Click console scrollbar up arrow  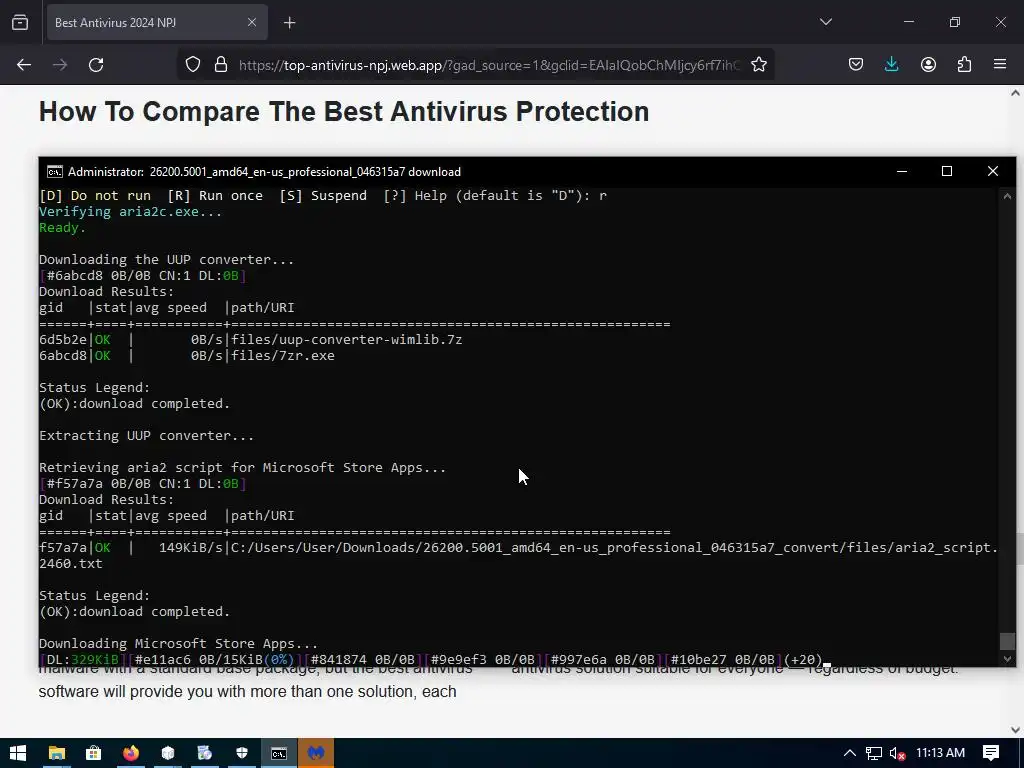pos(1007,196)
